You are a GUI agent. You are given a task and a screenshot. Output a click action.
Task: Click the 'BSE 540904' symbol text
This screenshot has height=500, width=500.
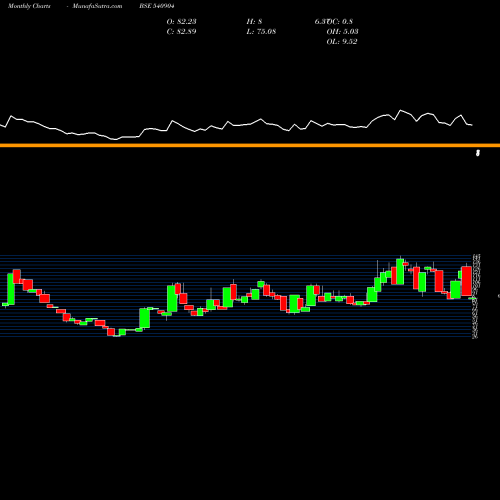coord(157,6)
